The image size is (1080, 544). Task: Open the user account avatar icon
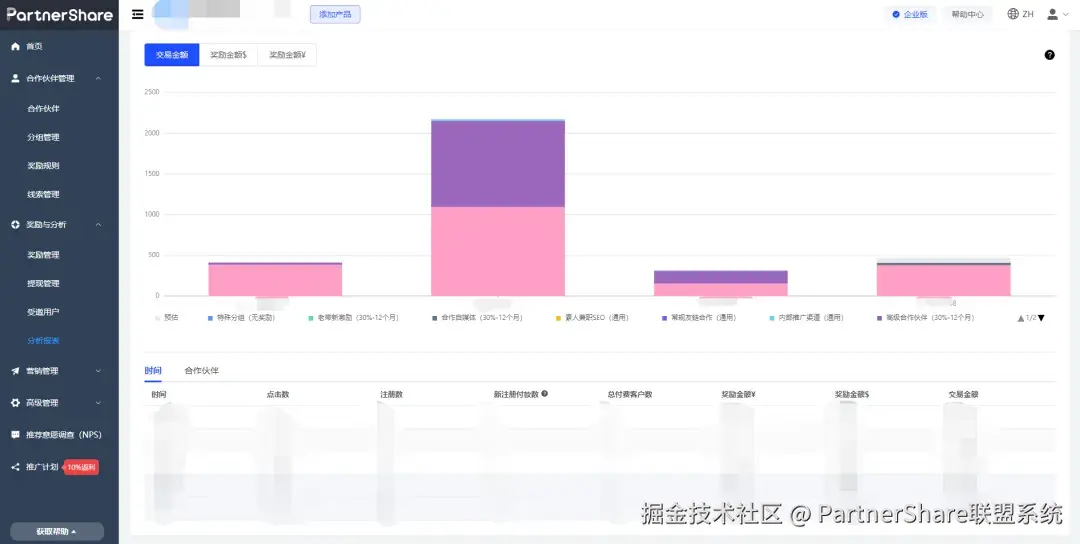[1052, 14]
